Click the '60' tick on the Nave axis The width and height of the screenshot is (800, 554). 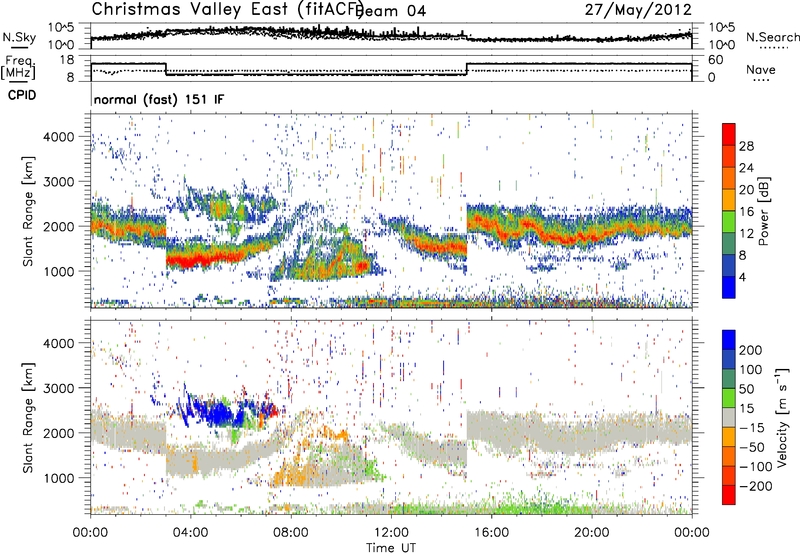tap(716, 60)
